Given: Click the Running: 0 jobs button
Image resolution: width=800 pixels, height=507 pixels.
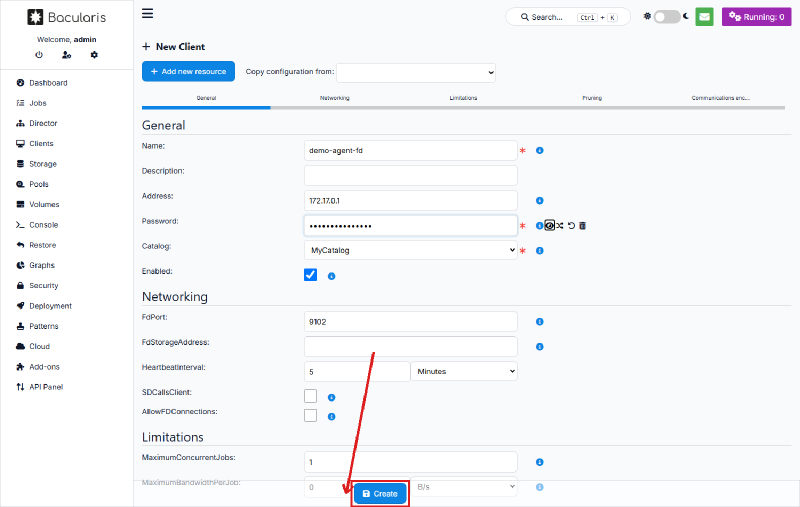Looking at the screenshot, I should tap(757, 17).
